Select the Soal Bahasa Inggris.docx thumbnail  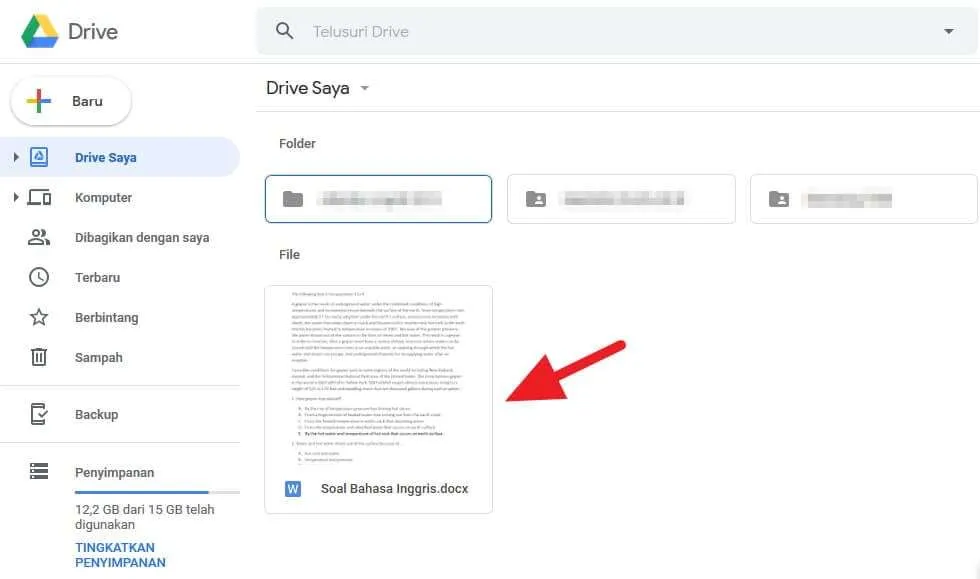tap(379, 377)
